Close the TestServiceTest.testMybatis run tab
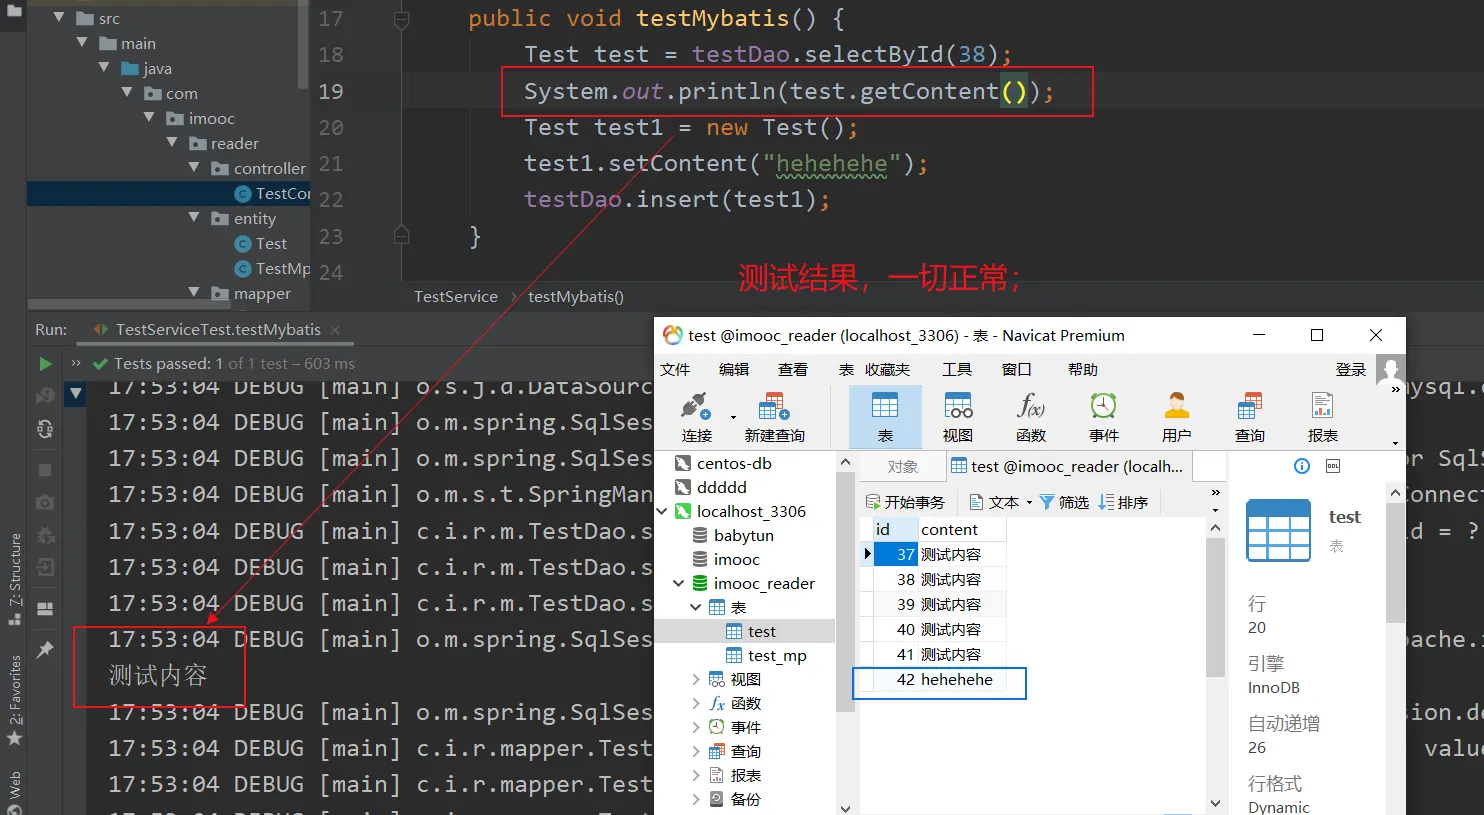1484x815 pixels. (335, 330)
